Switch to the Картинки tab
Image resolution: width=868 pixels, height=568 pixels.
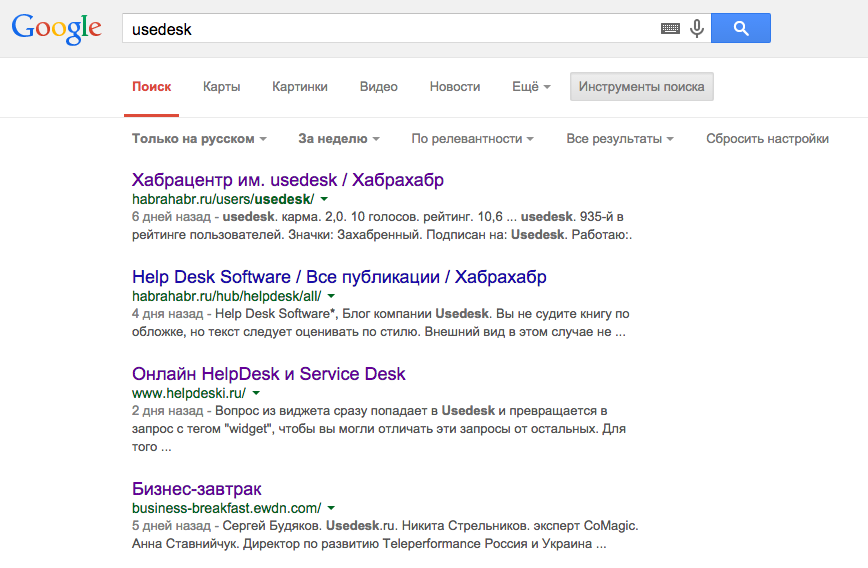point(300,87)
